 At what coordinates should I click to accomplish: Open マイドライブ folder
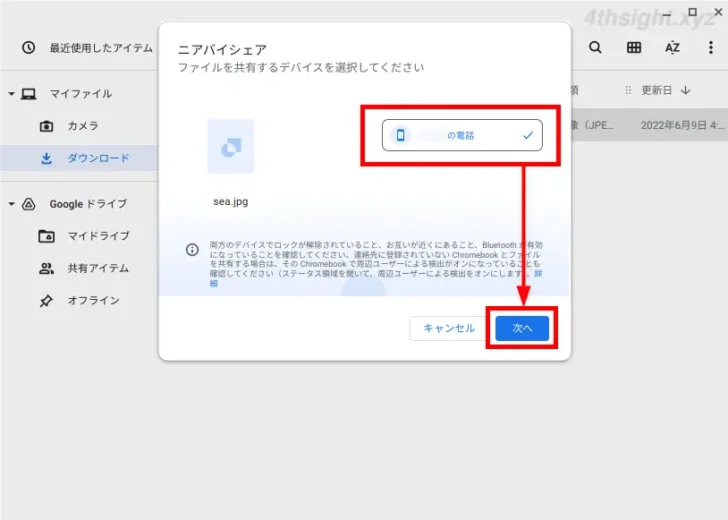[99, 236]
